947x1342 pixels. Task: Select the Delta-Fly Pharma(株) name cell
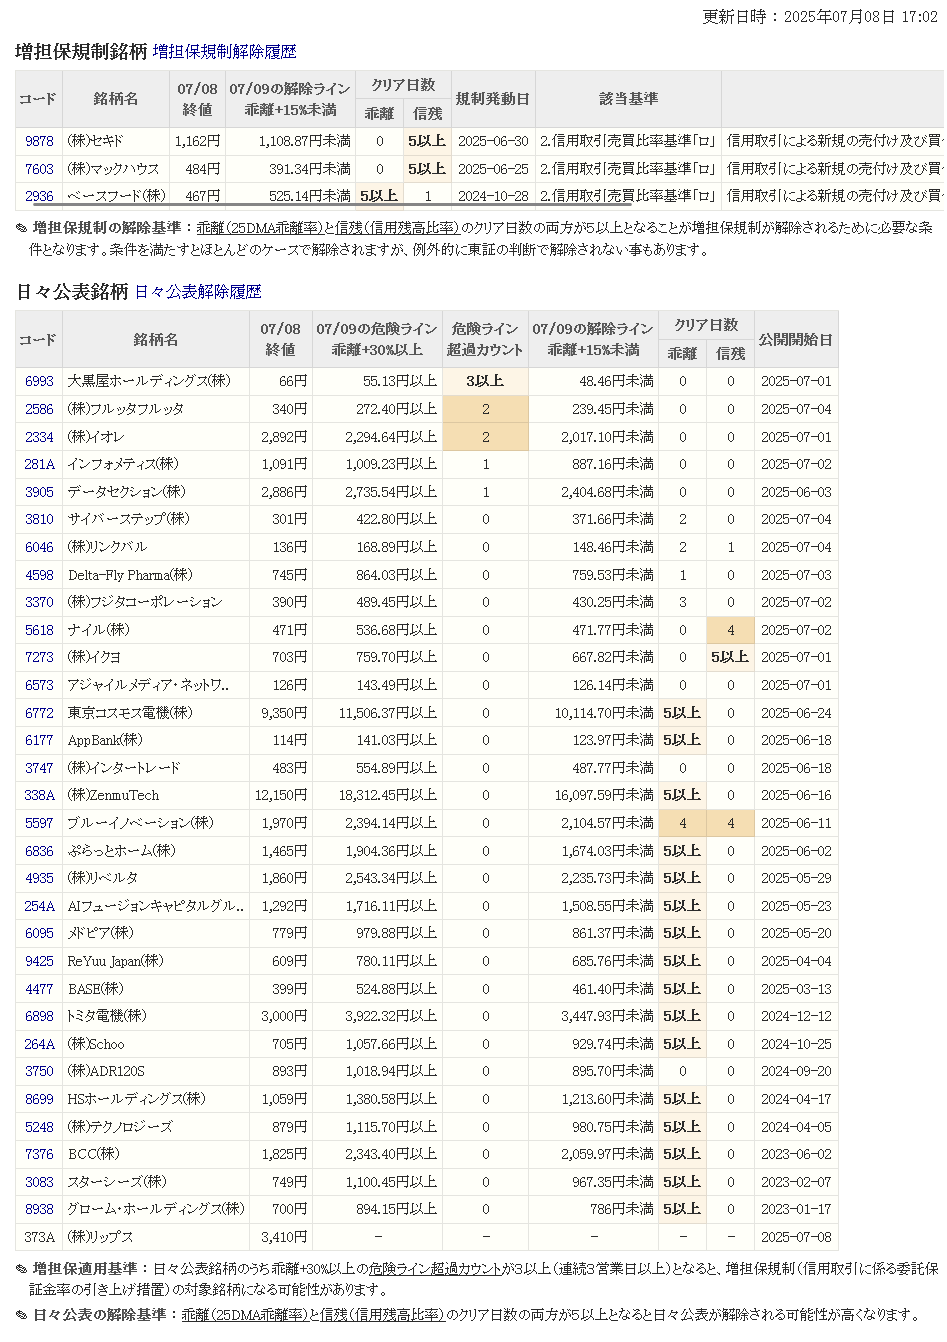pos(155,575)
